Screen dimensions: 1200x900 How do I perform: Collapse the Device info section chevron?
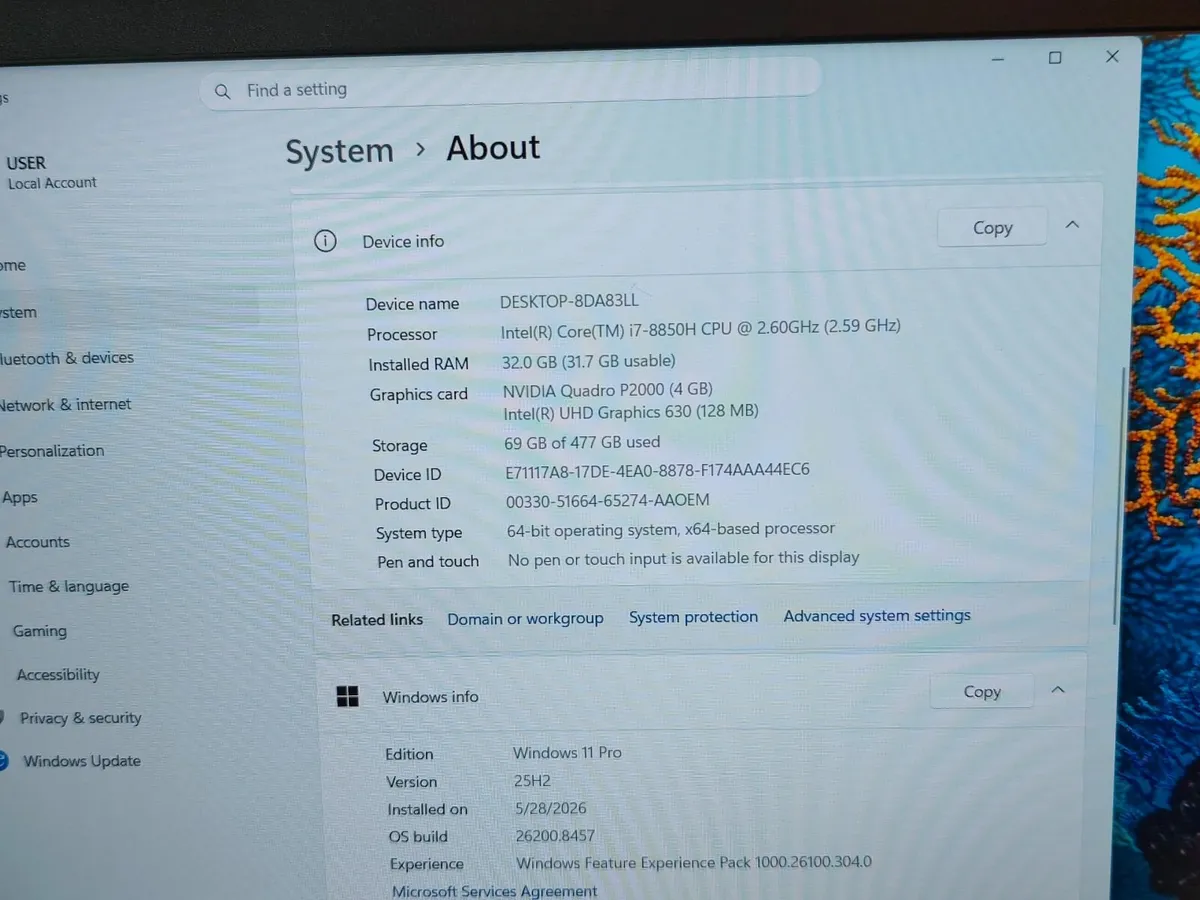(1072, 225)
